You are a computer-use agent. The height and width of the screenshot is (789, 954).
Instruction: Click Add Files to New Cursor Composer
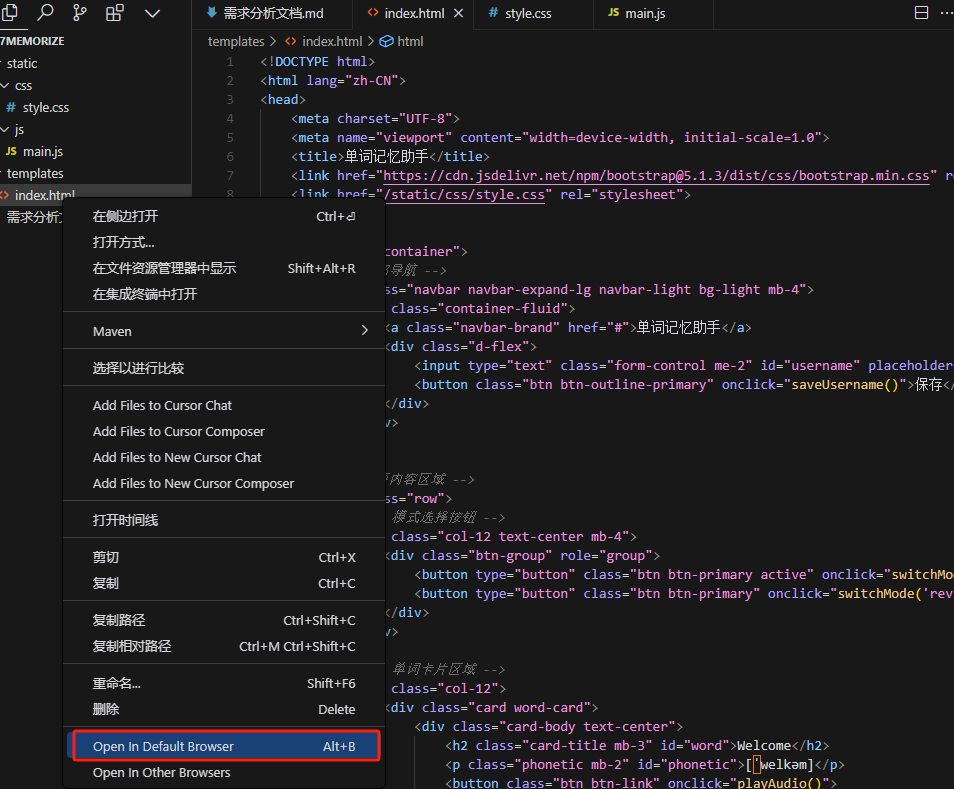pos(224,484)
